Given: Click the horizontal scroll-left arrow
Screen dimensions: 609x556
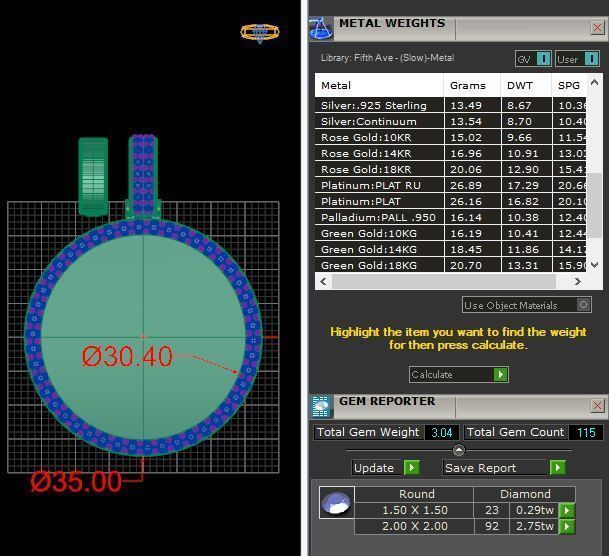Looking at the screenshot, I should (x=323, y=281).
